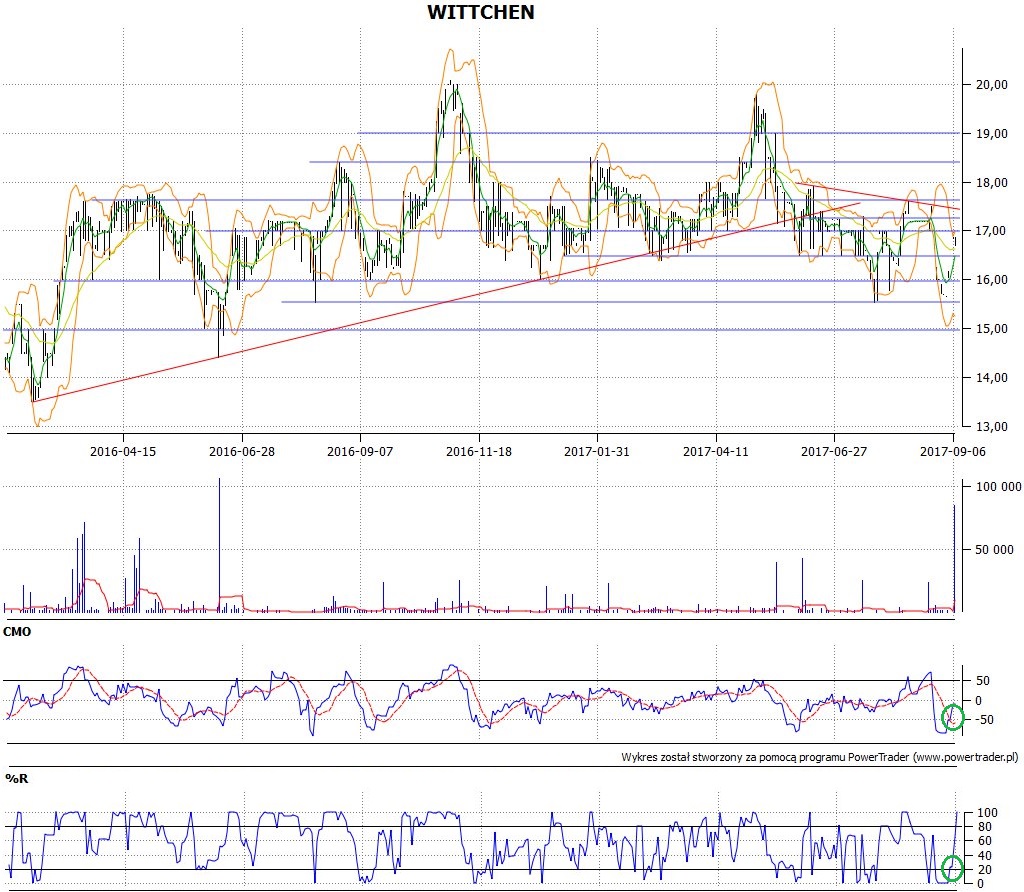Click the latest volume spike at 2017-09-06

953,558
